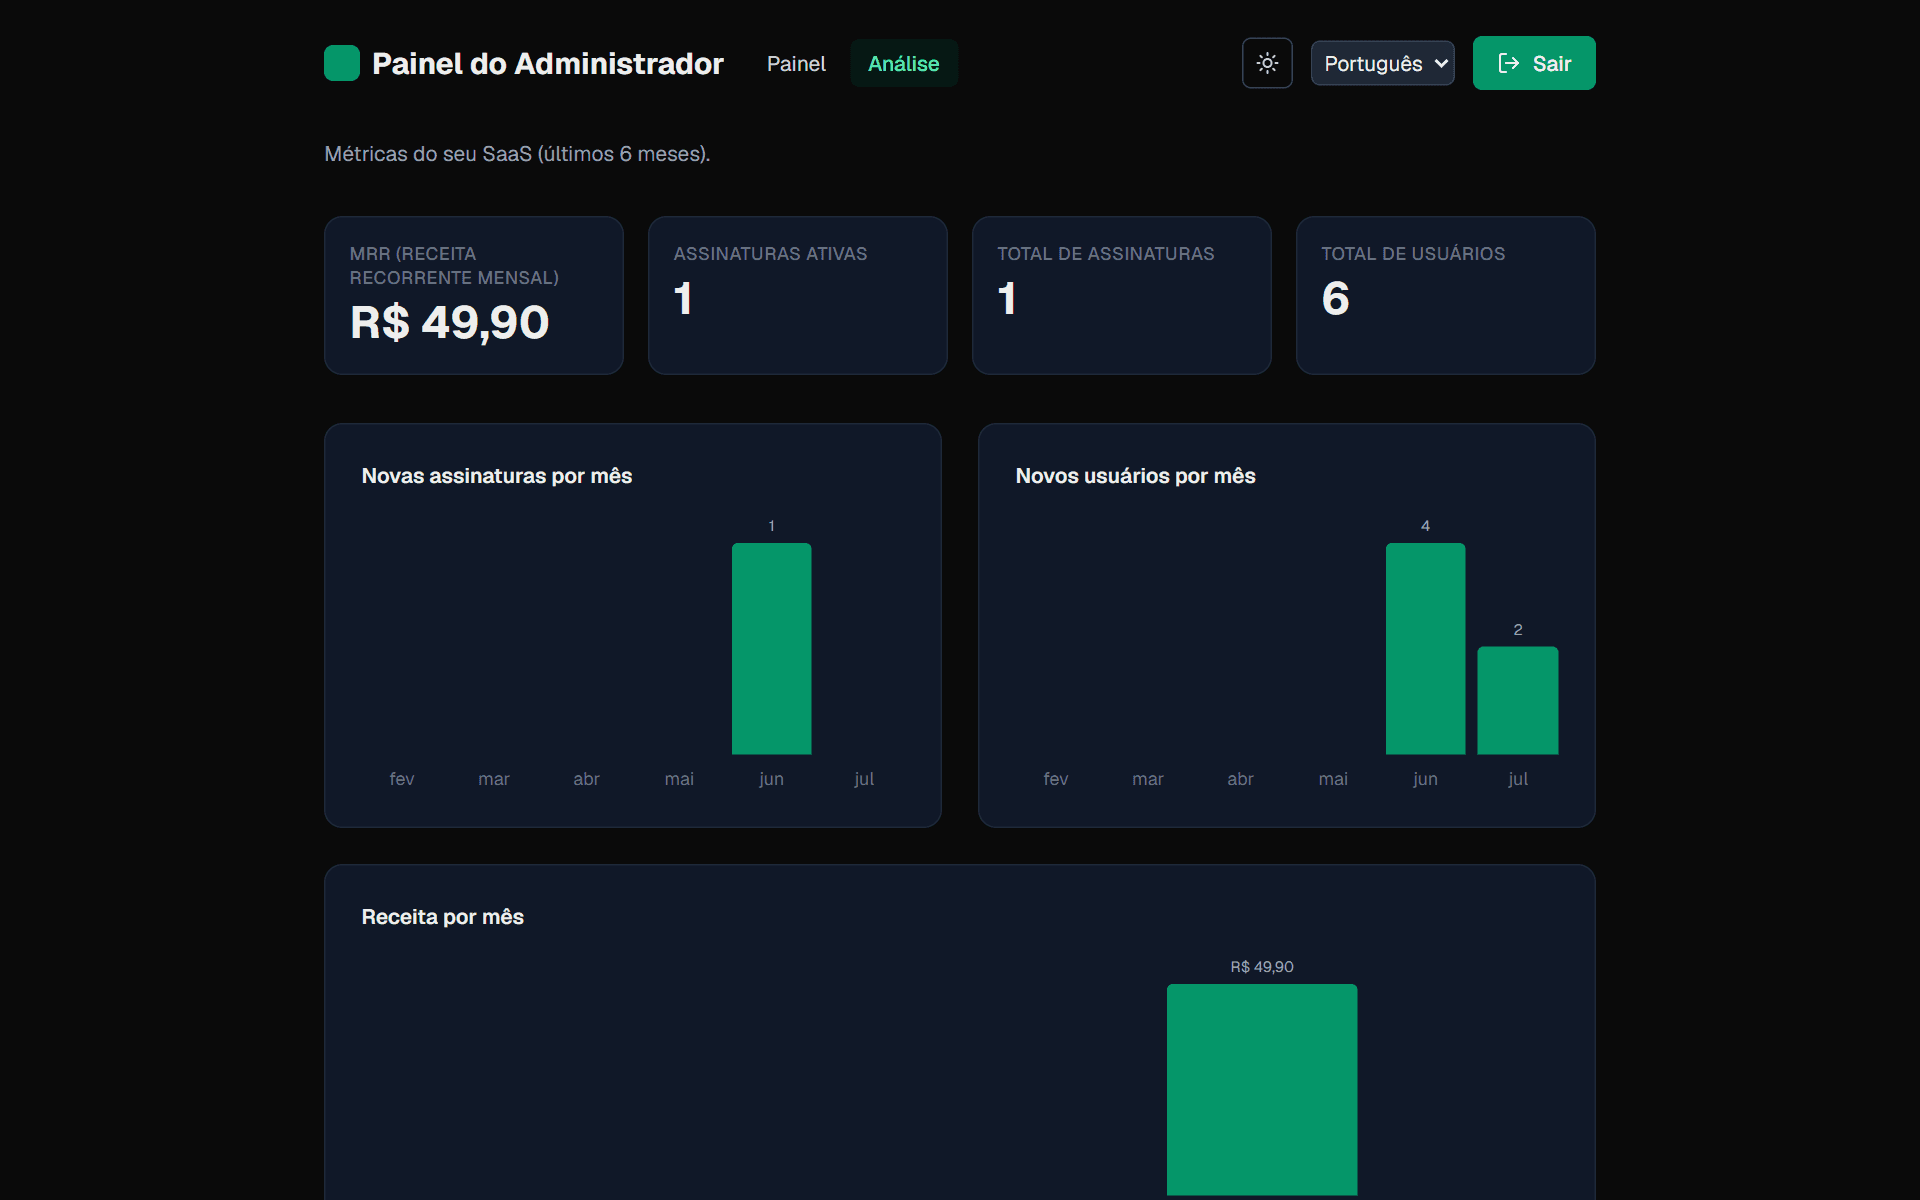
Task: Click the R$ 49,90 revenue bar
Action: (x=1262, y=1089)
